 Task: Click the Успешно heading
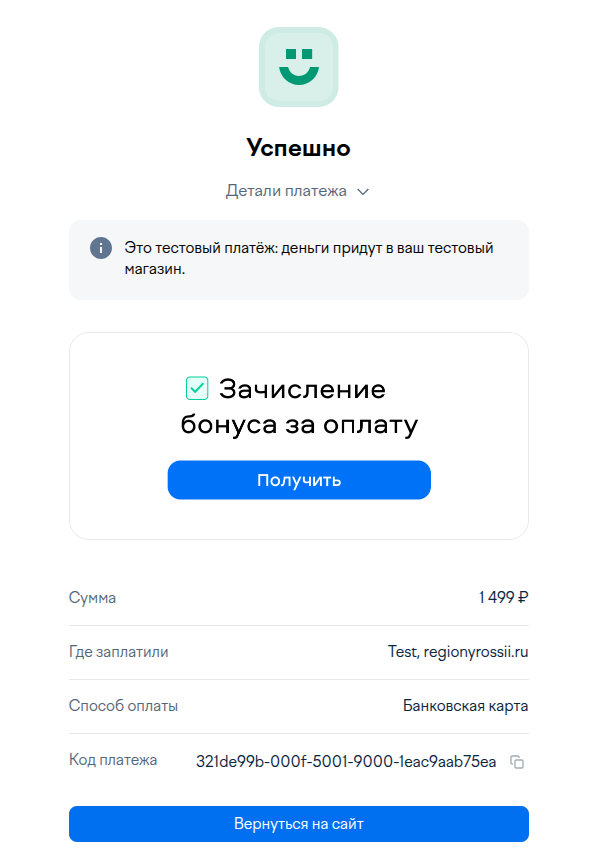pos(298,148)
